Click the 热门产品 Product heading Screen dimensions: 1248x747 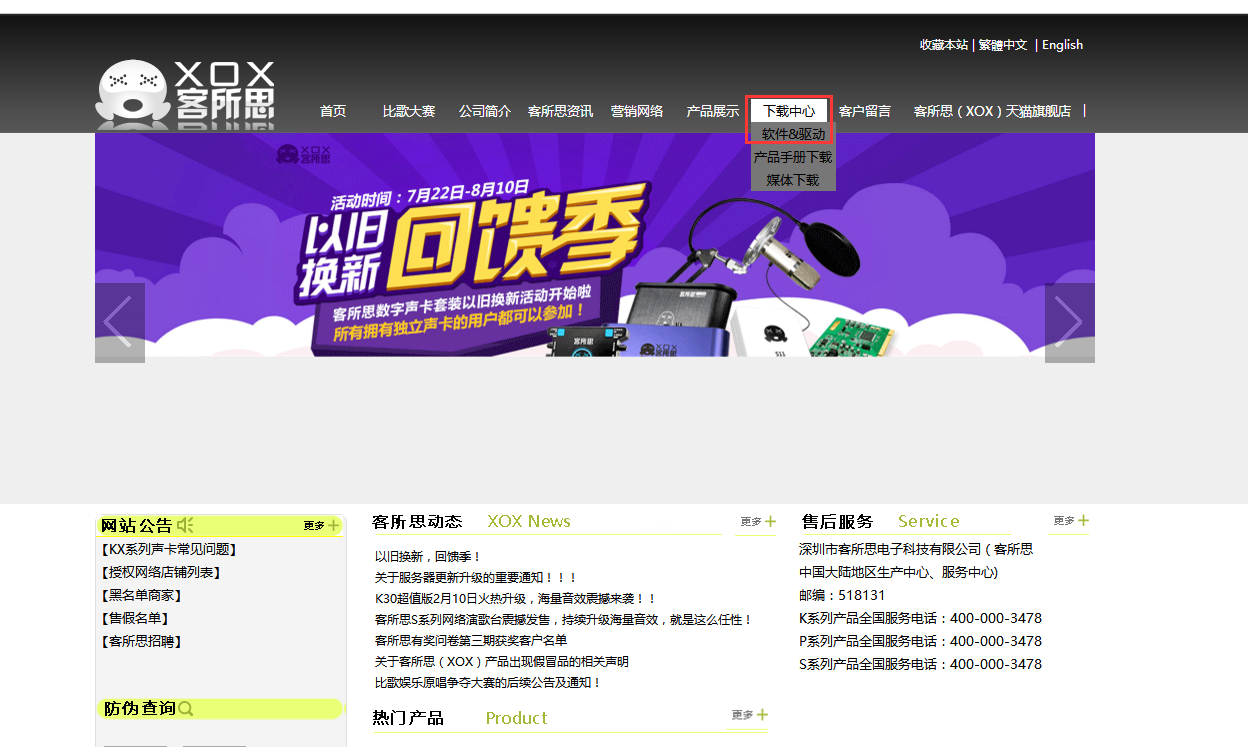pyautogui.click(x=460, y=718)
